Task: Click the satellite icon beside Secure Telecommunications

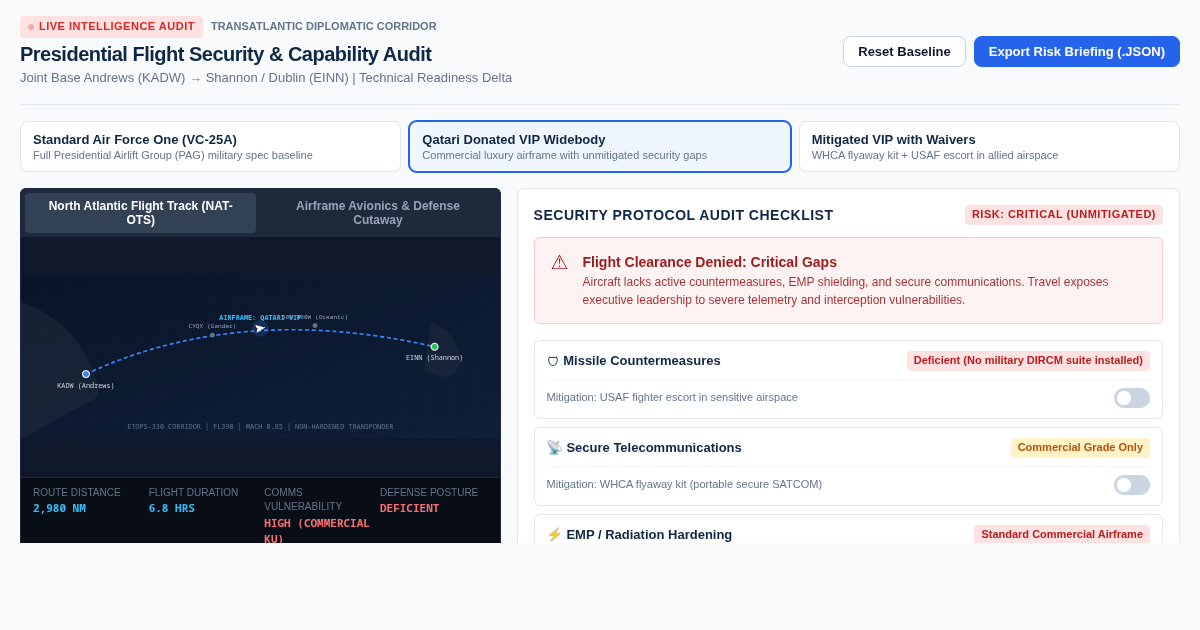Action: (x=554, y=448)
